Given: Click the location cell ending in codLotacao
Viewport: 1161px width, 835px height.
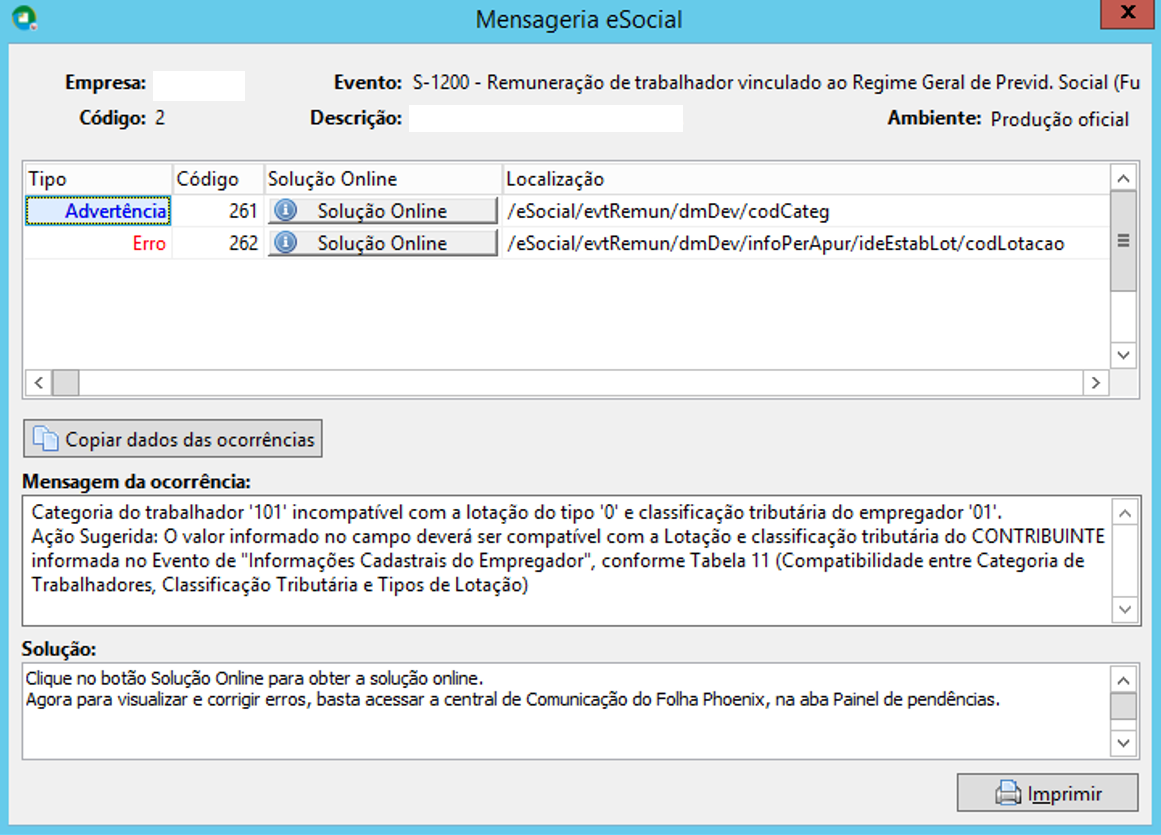Looking at the screenshot, I should coord(806,243).
